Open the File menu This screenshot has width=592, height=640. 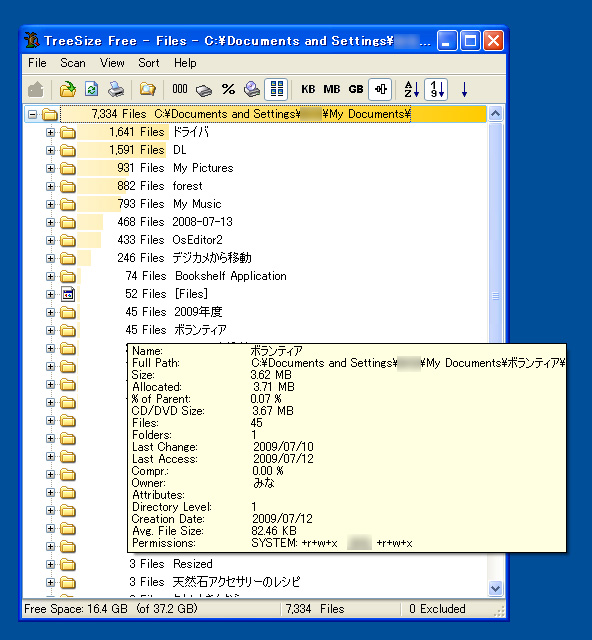(x=37, y=63)
